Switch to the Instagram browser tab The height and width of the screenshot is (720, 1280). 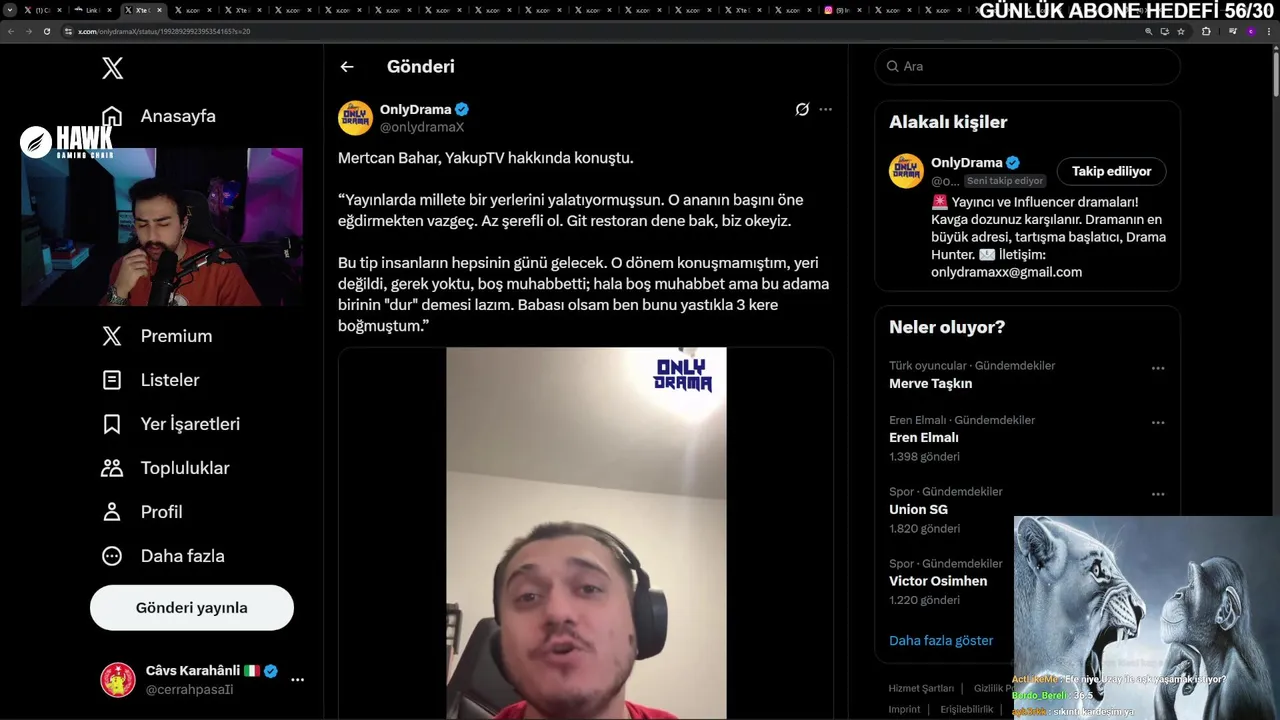pos(843,10)
